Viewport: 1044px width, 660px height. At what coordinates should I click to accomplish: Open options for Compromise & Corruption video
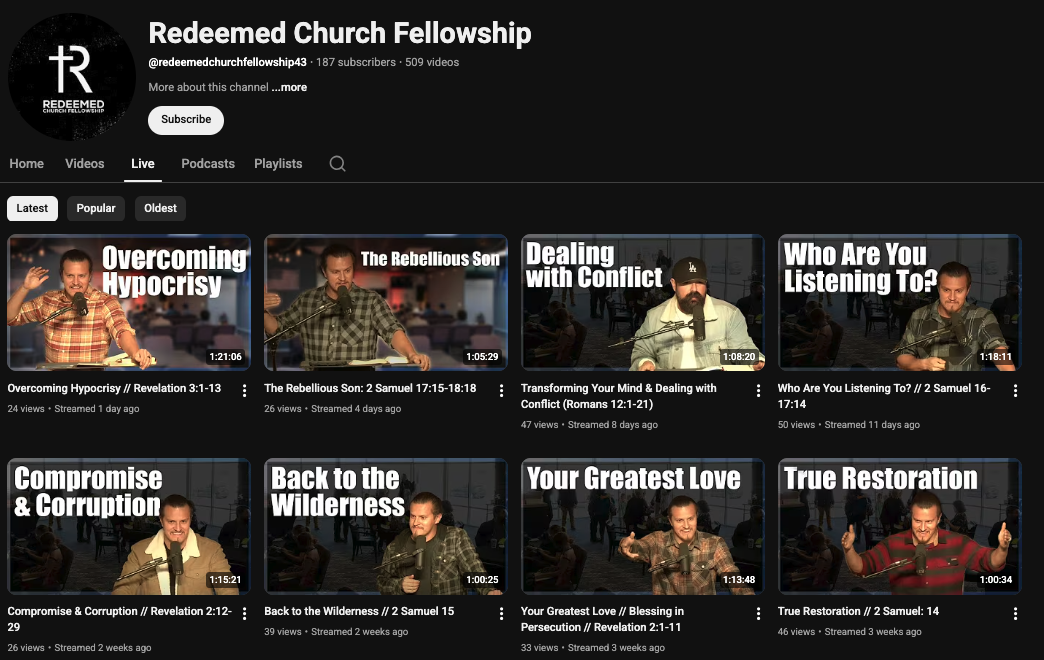tap(244, 614)
